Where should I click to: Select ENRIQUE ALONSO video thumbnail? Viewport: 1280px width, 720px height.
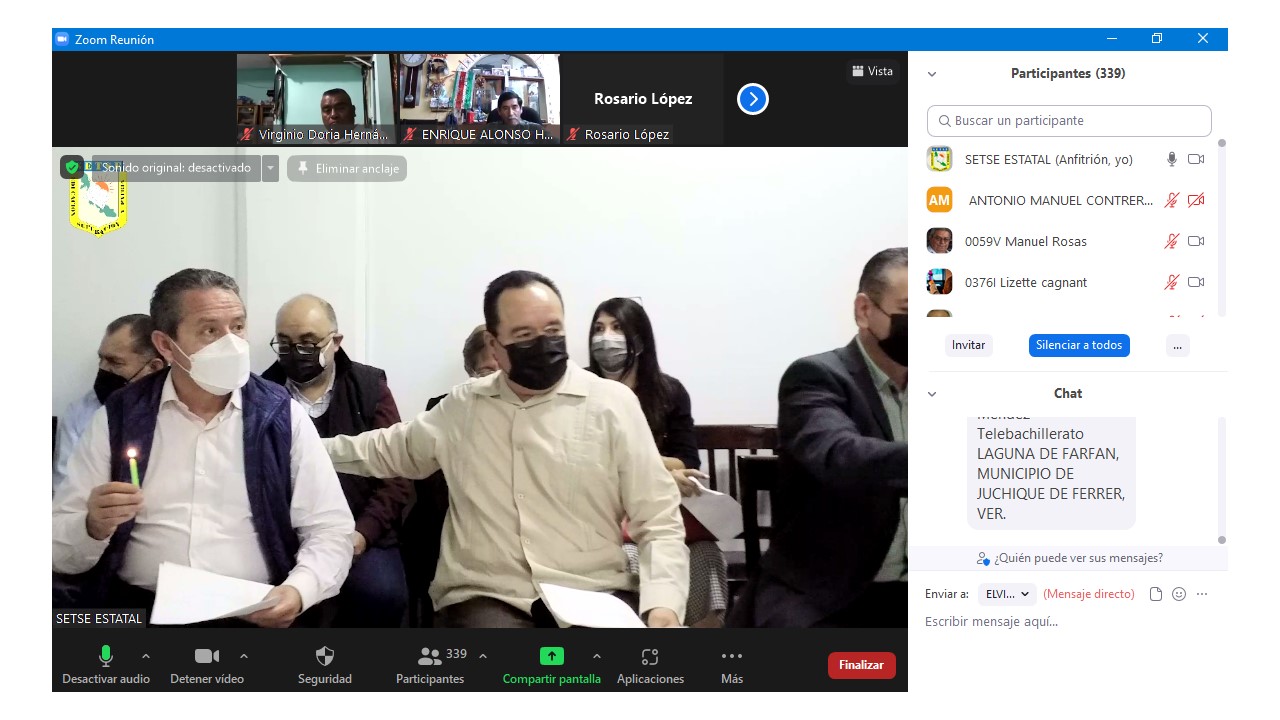coord(479,99)
